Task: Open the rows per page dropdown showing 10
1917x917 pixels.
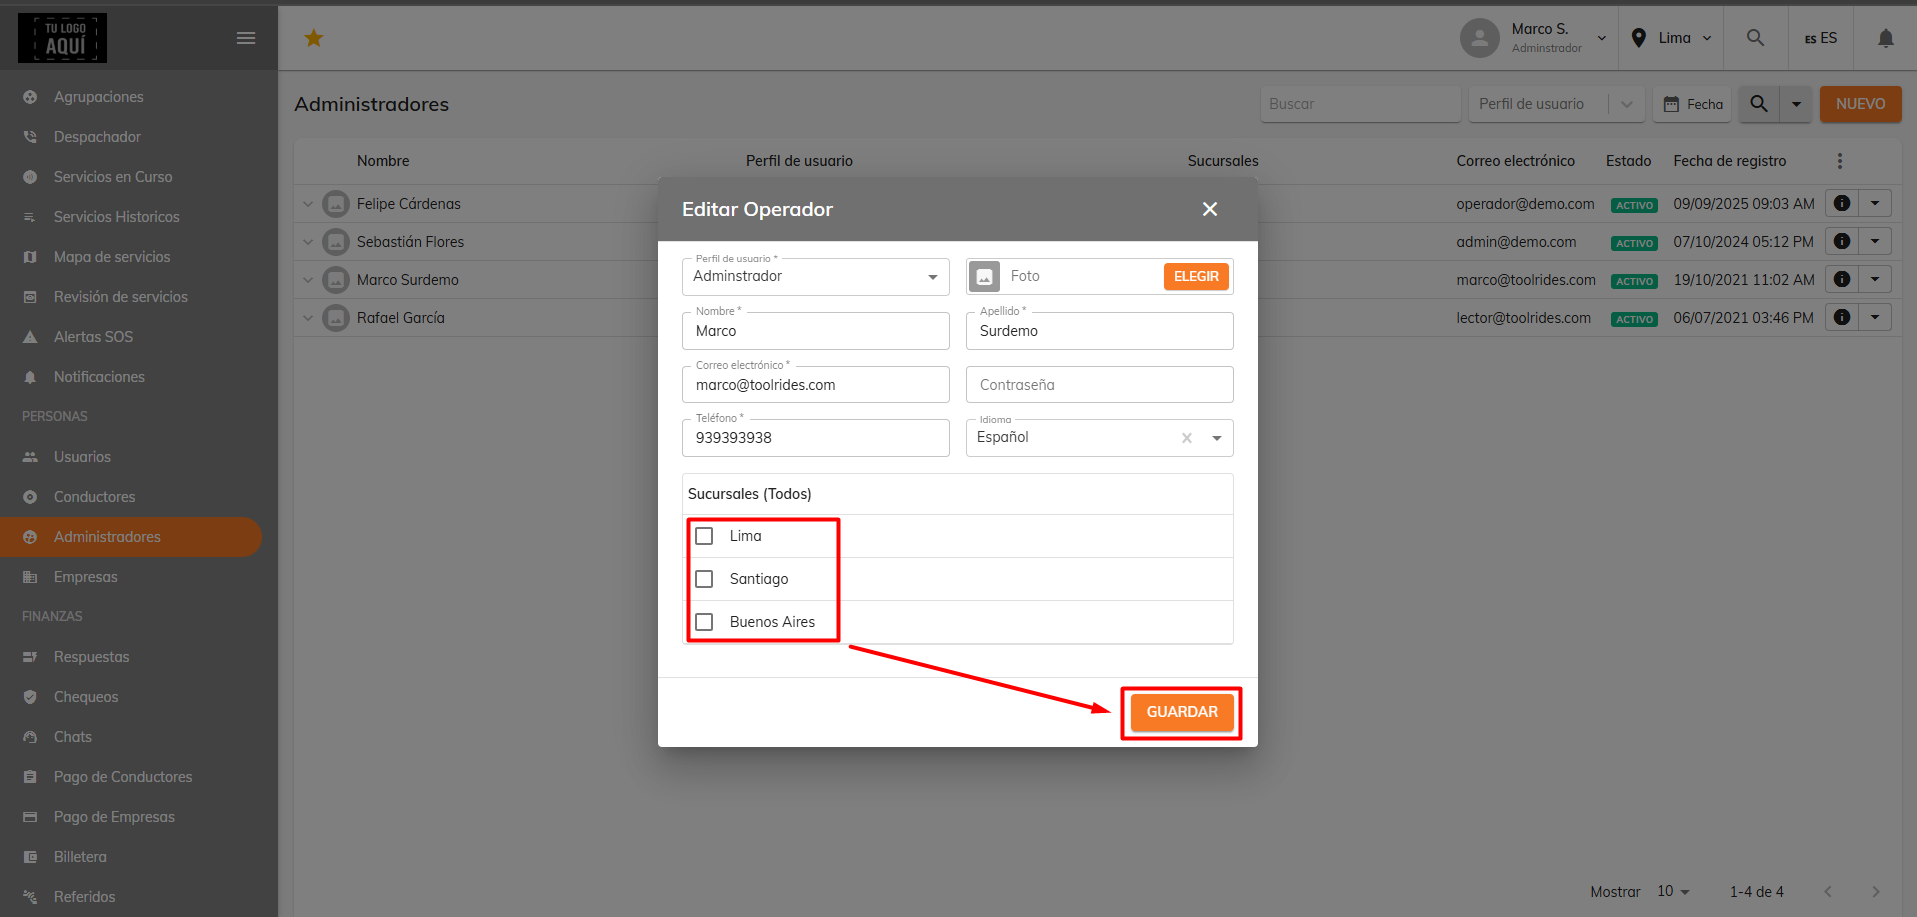Action: click(1673, 891)
